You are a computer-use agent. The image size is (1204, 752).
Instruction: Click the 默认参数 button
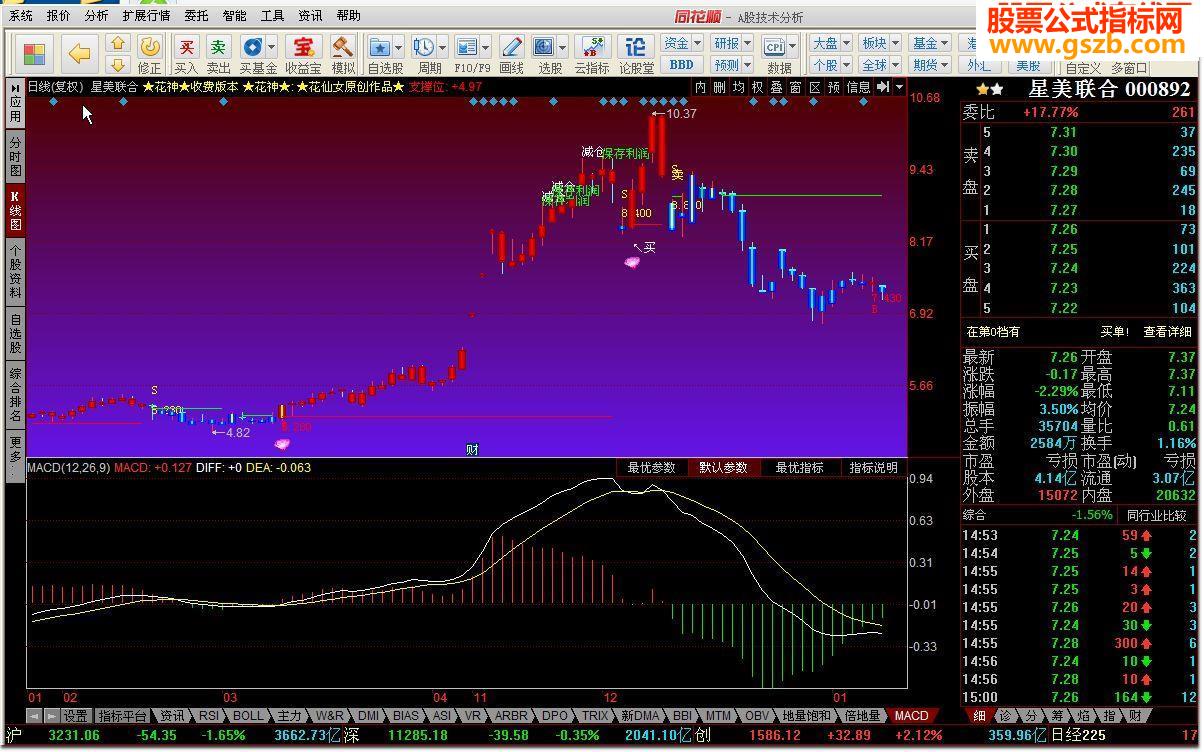click(723, 468)
